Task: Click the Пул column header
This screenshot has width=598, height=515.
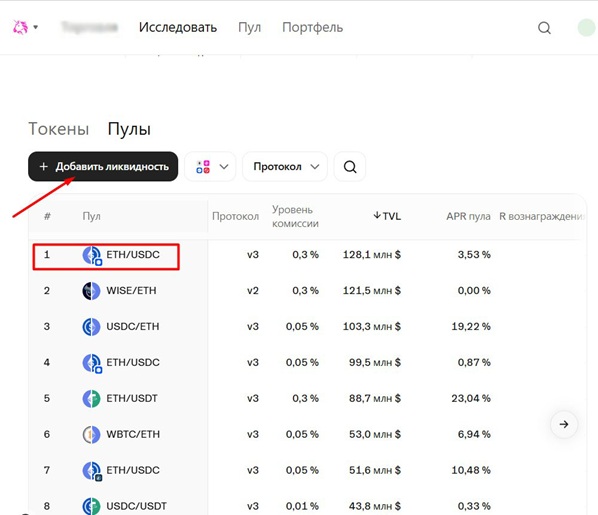Action: coord(92,216)
